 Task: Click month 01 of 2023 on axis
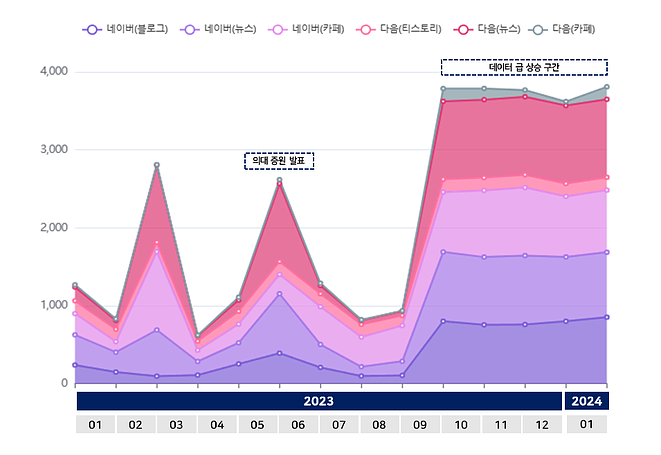click(95, 425)
